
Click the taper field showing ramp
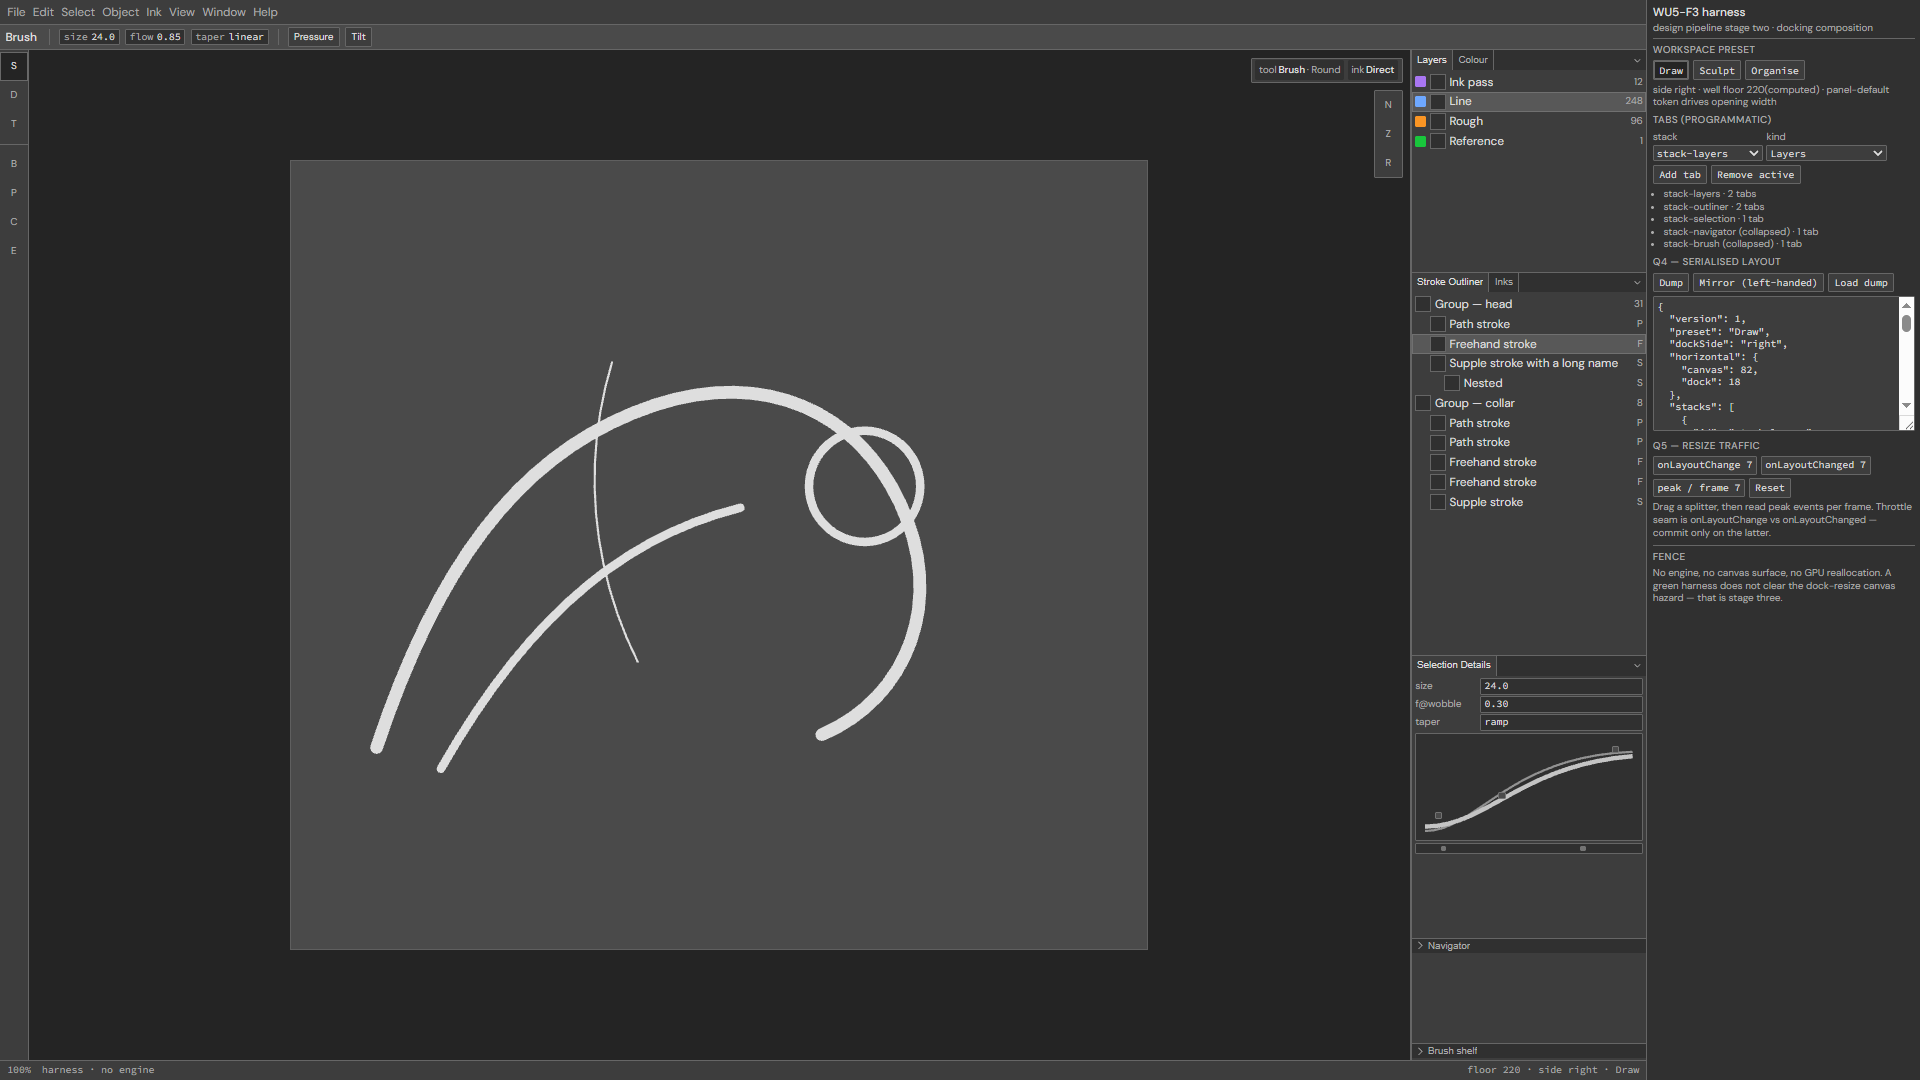click(x=1561, y=722)
